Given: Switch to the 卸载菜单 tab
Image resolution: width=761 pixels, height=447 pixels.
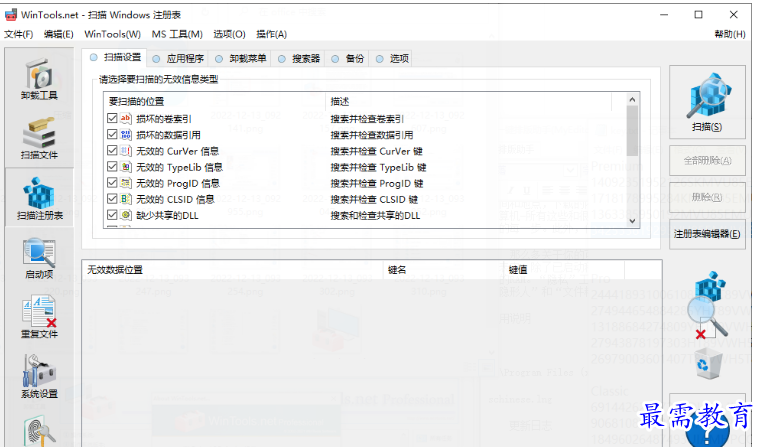Looking at the screenshot, I should point(241,59).
